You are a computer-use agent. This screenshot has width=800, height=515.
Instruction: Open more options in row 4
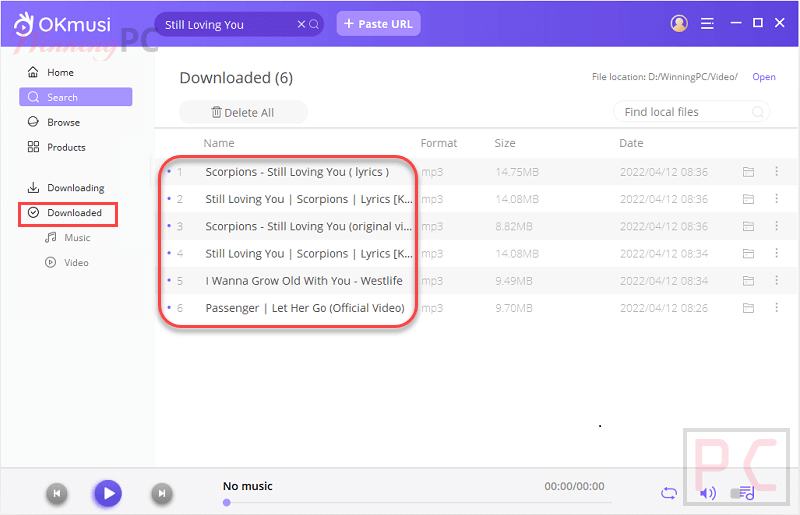click(777, 253)
